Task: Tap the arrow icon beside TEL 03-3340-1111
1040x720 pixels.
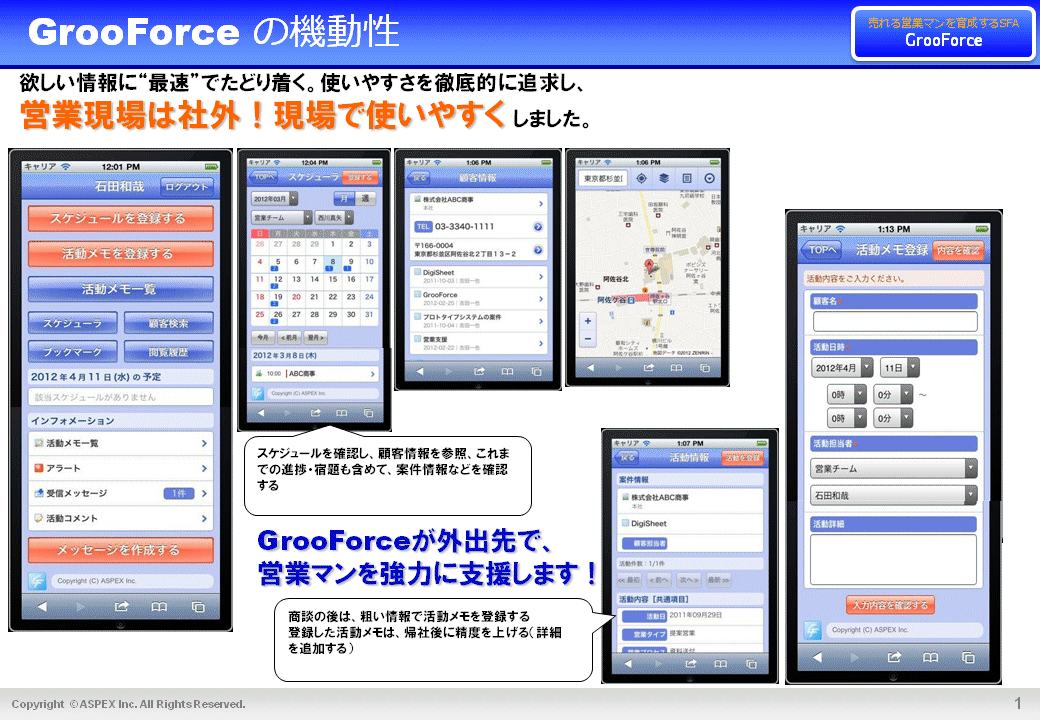Action: pyautogui.click(x=538, y=227)
